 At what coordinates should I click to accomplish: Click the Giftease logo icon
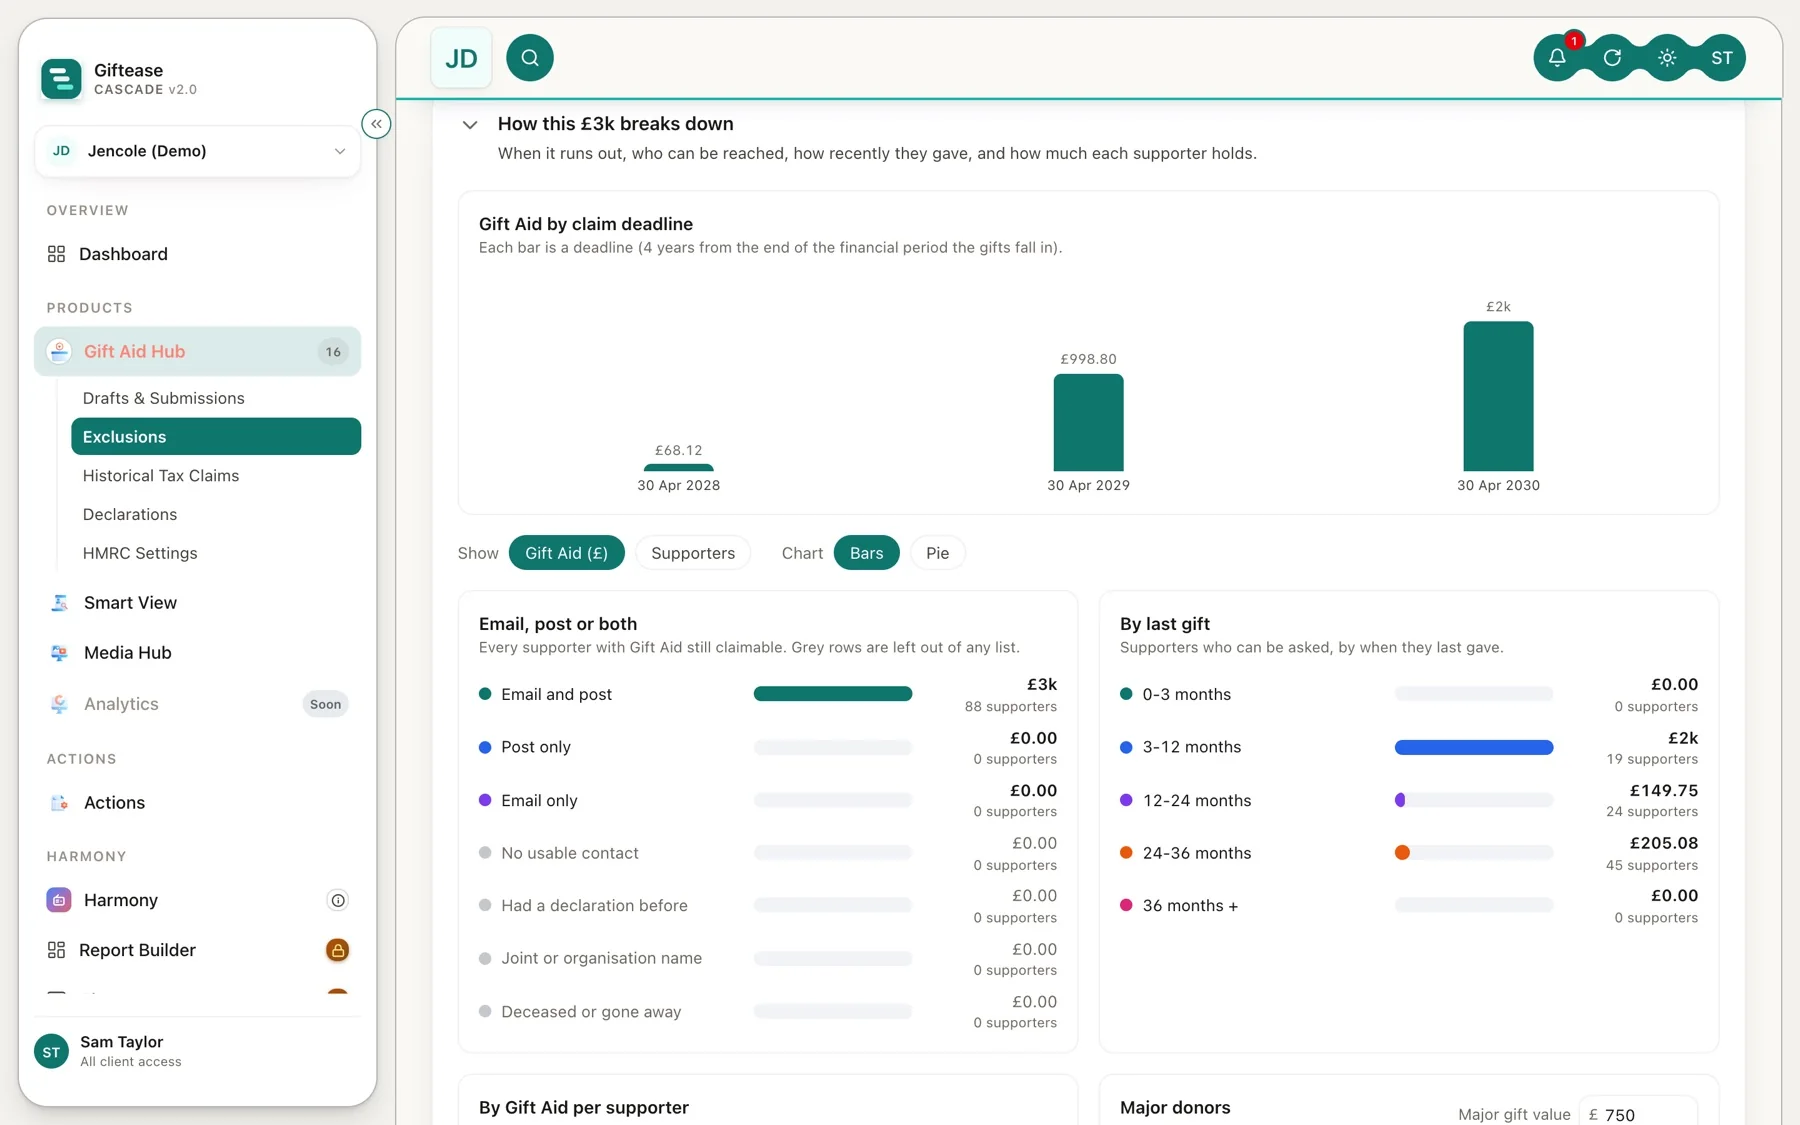tap(61, 79)
